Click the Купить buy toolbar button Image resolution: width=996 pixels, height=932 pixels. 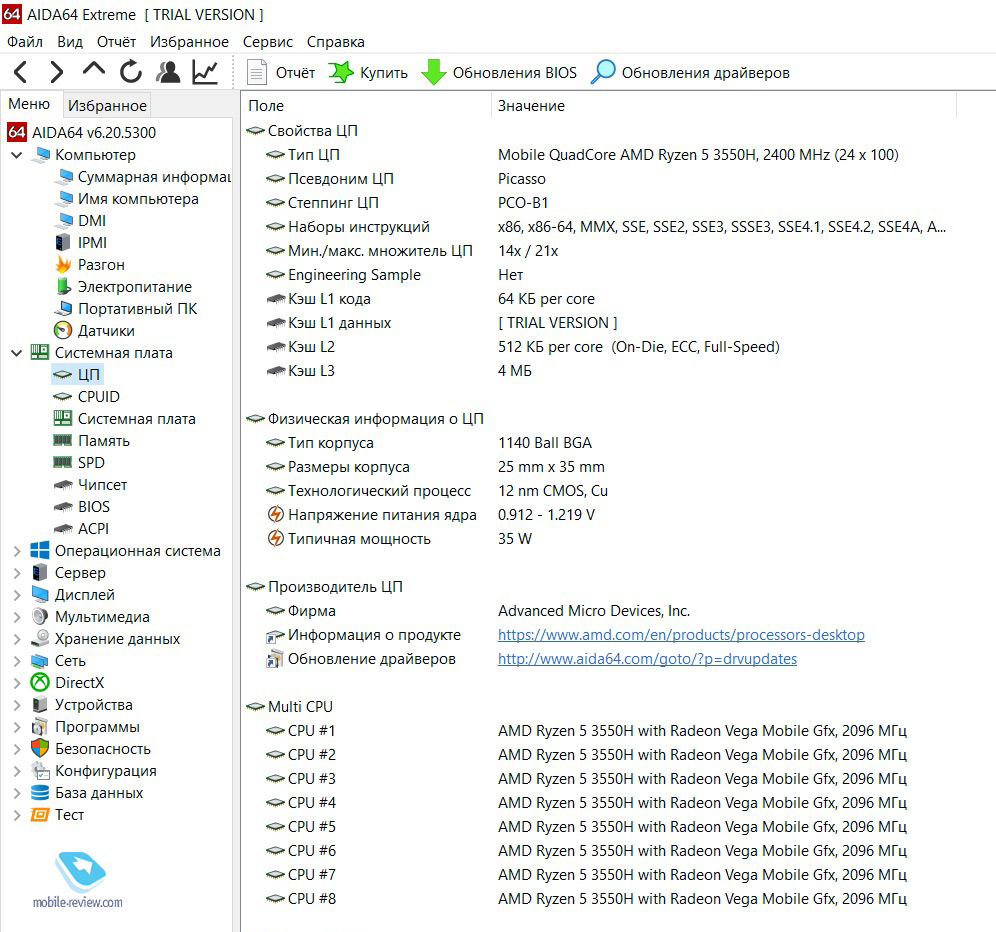click(368, 72)
